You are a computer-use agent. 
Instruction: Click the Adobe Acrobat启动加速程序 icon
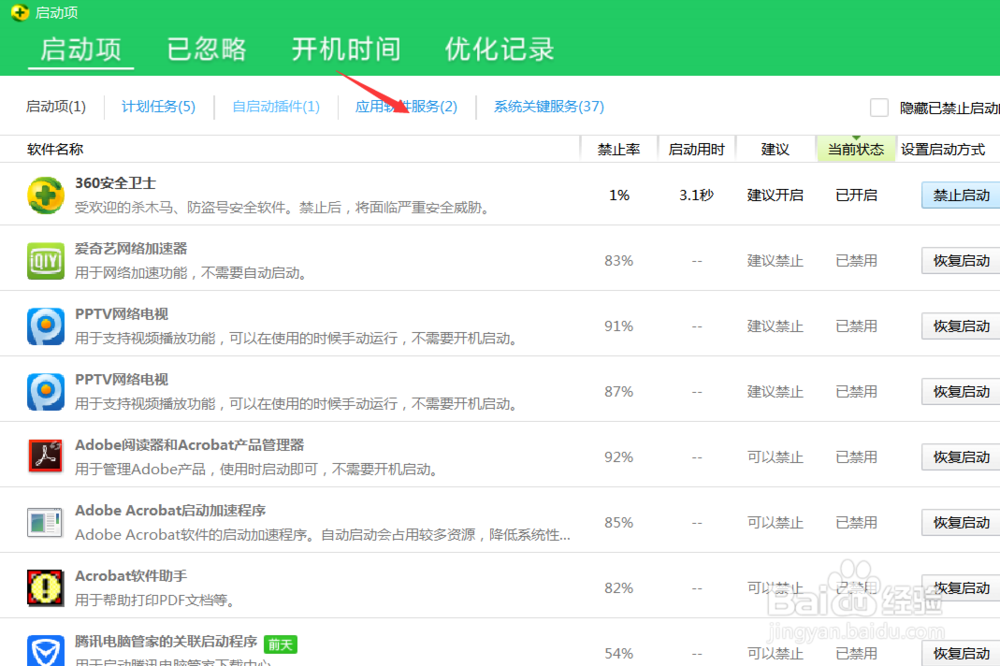click(44, 521)
